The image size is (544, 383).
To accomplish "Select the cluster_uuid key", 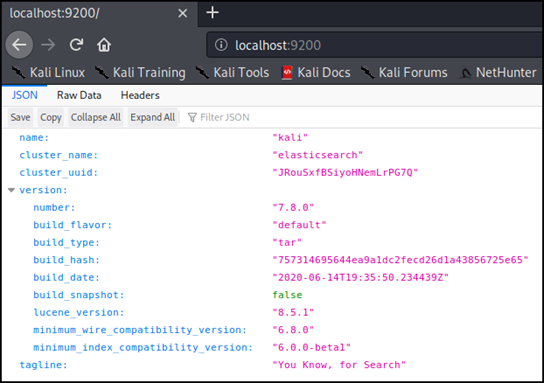I will pyautogui.click(x=59, y=172).
